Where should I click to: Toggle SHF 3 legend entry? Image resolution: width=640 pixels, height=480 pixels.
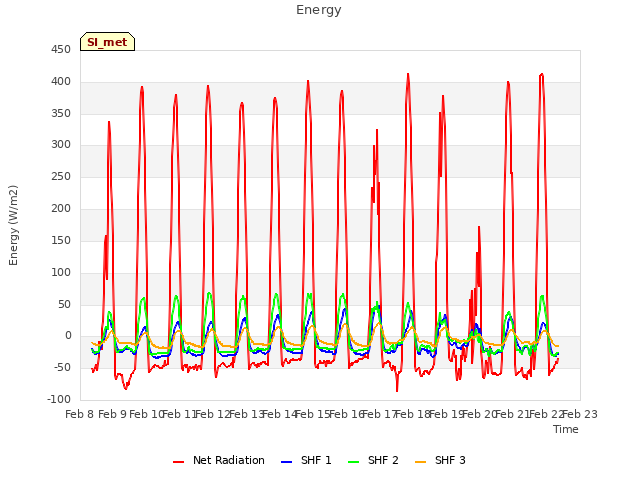coord(440,460)
